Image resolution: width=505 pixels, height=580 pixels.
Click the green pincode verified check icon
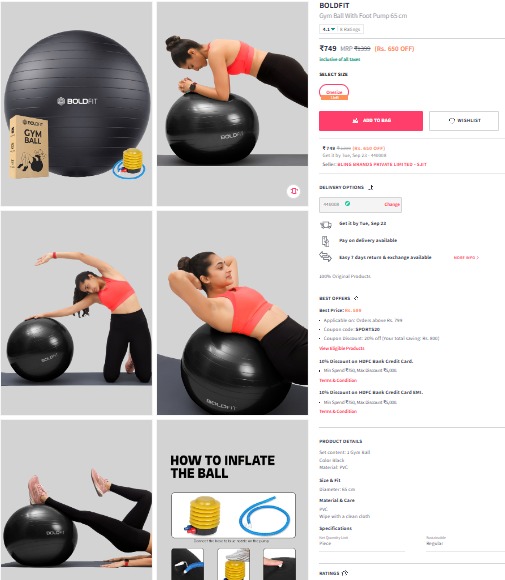click(347, 204)
